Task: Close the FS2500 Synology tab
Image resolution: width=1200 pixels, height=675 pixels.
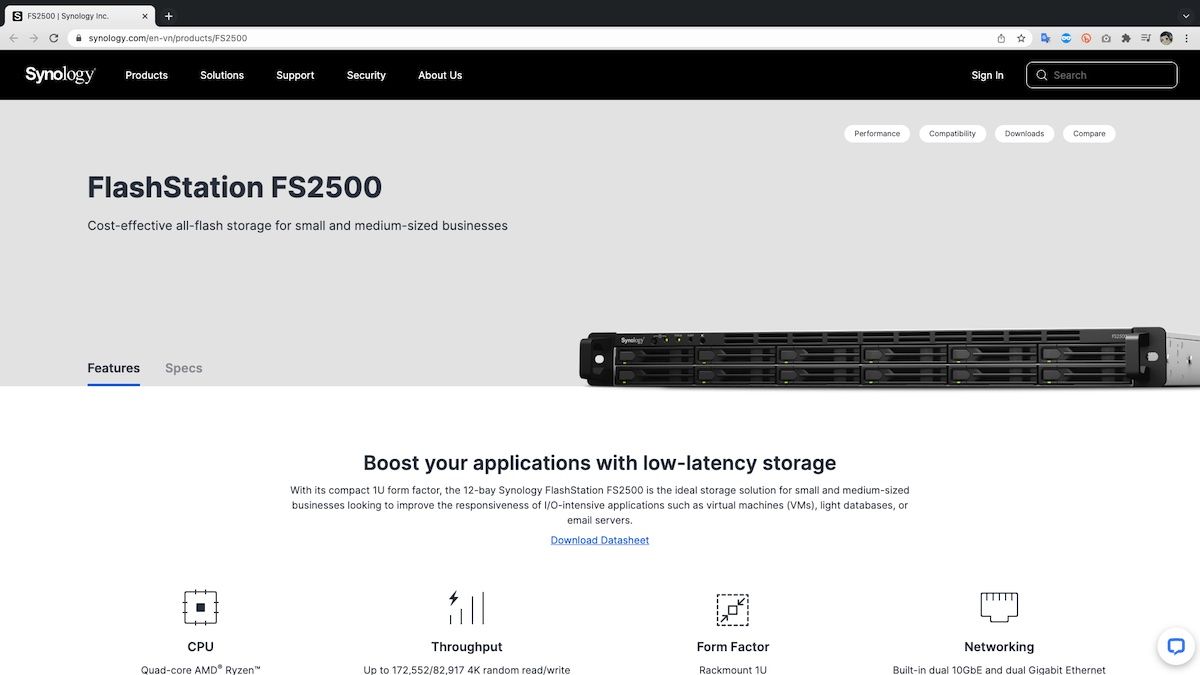Action: tap(144, 16)
